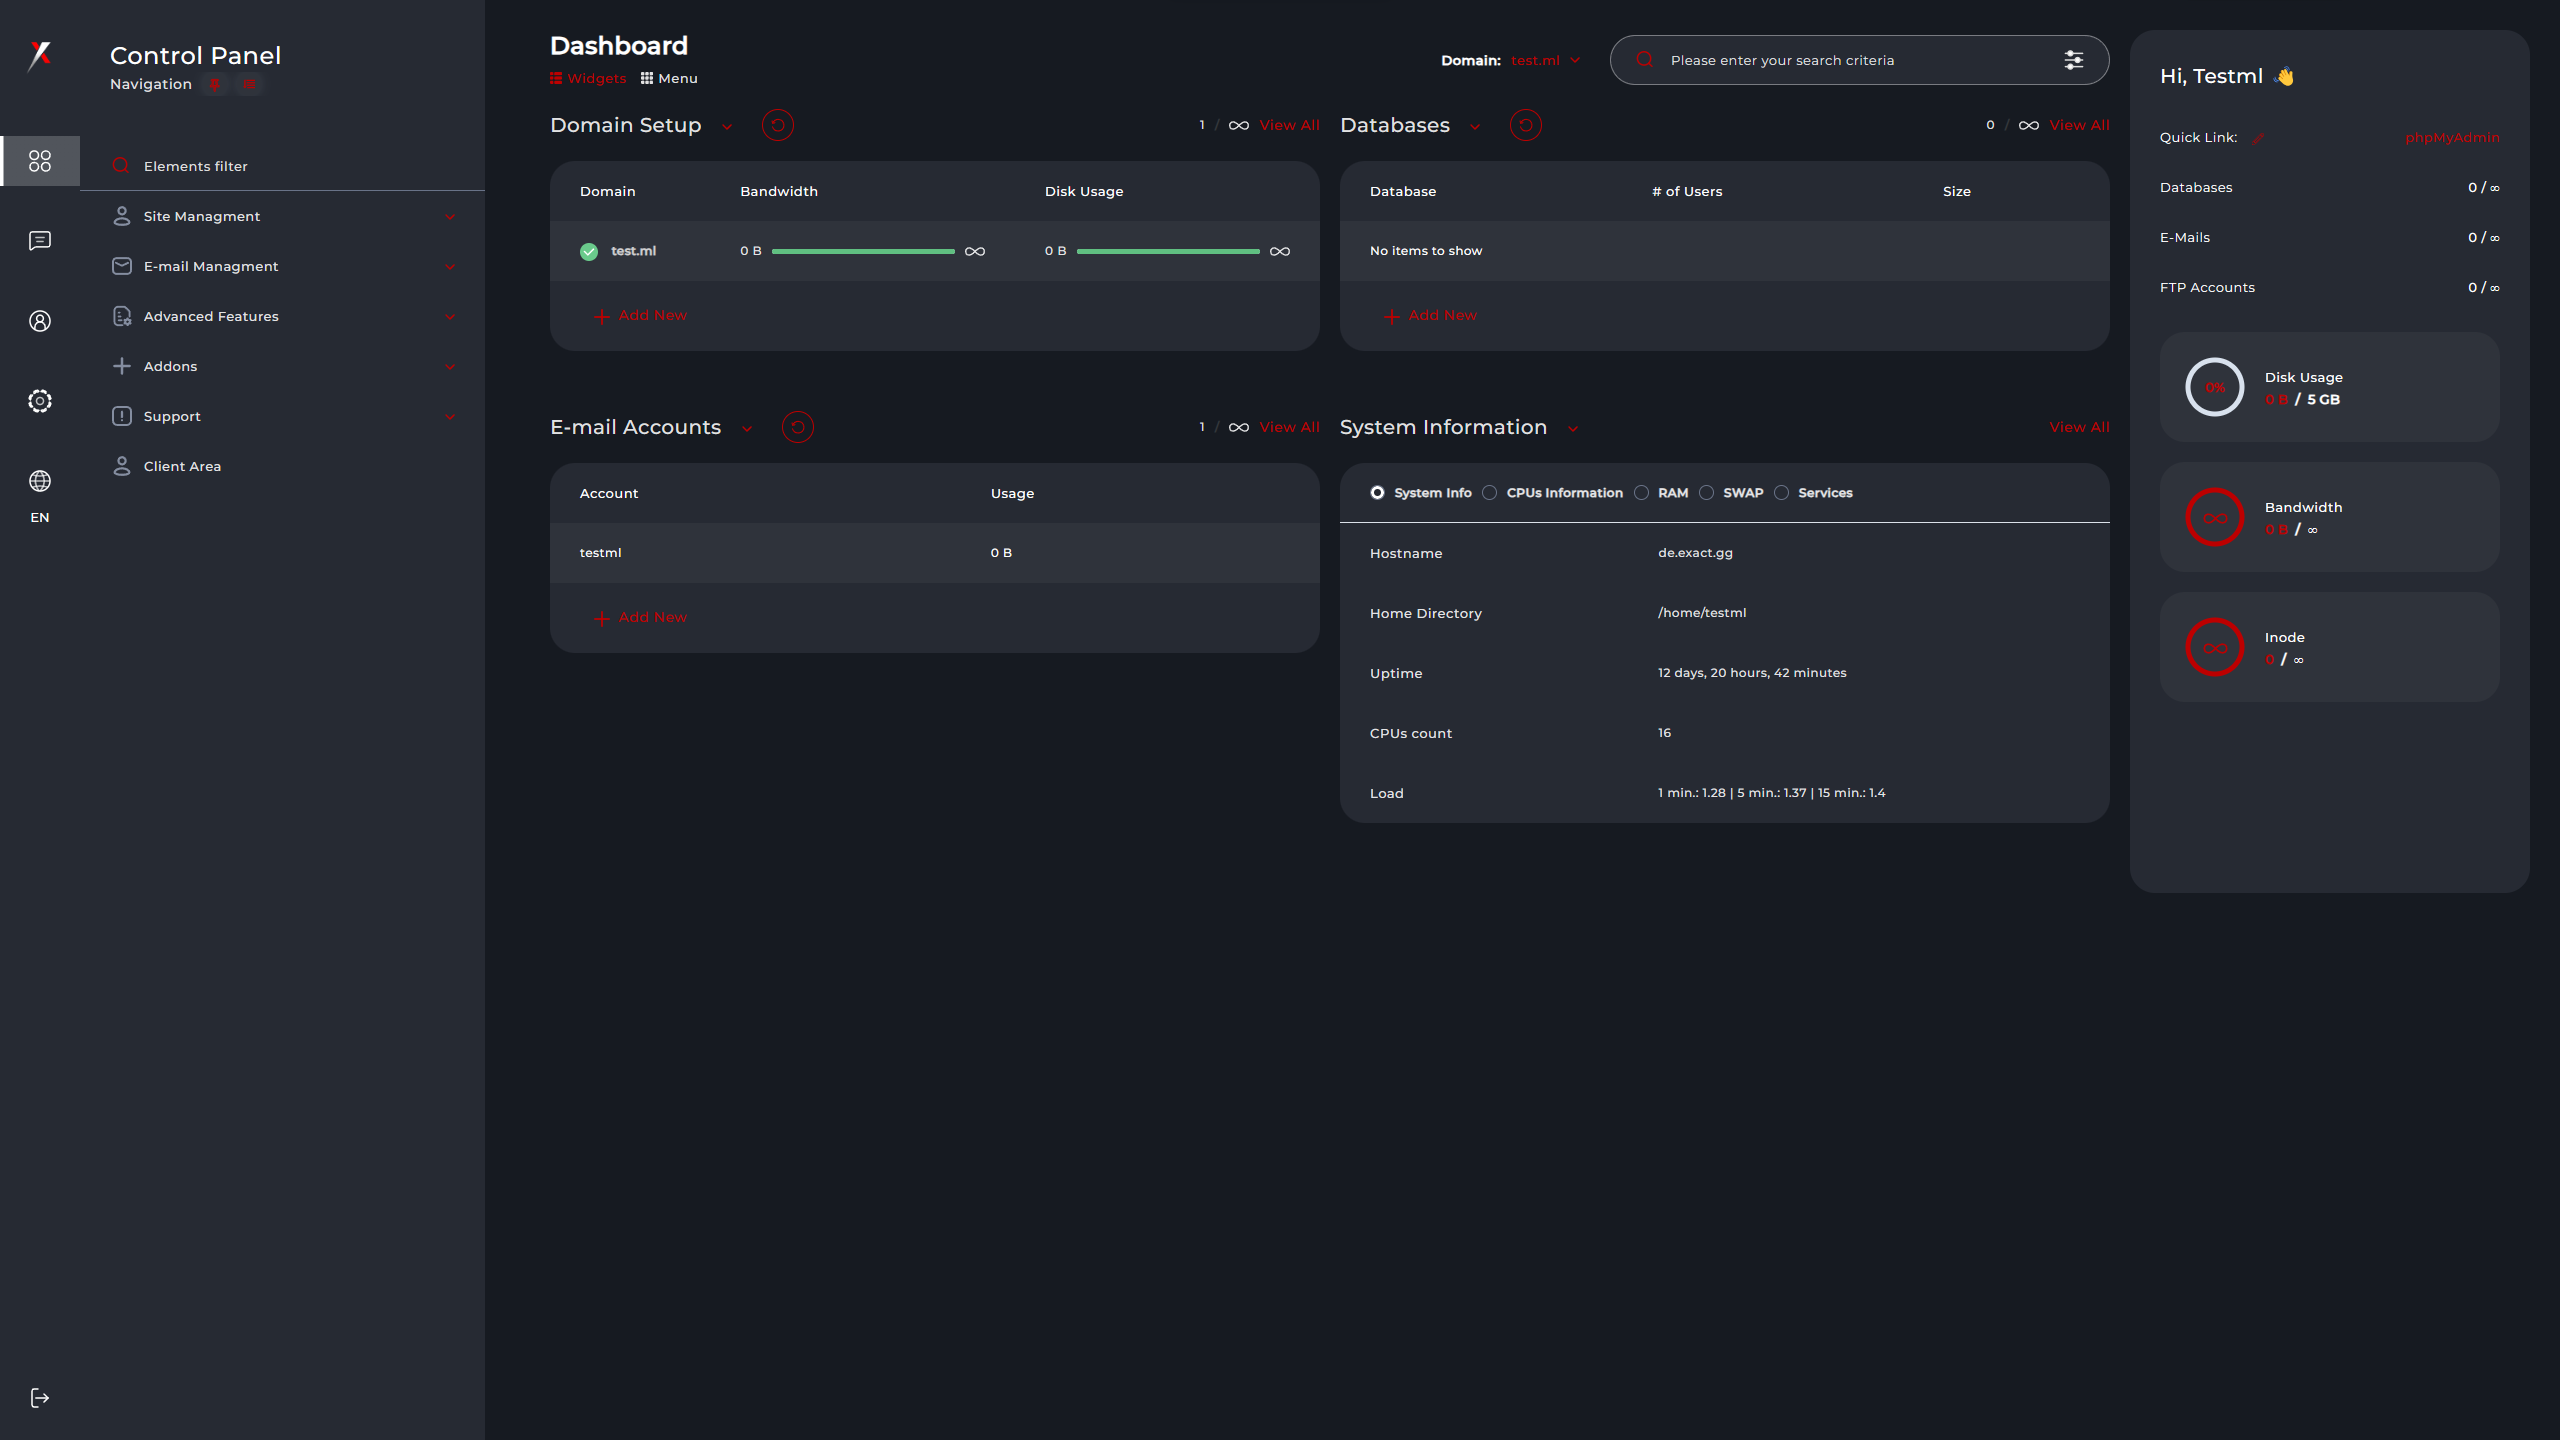Select the System Info radio button
The width and height of the screenshot is (2560, 1440).
click(1377, 493)
